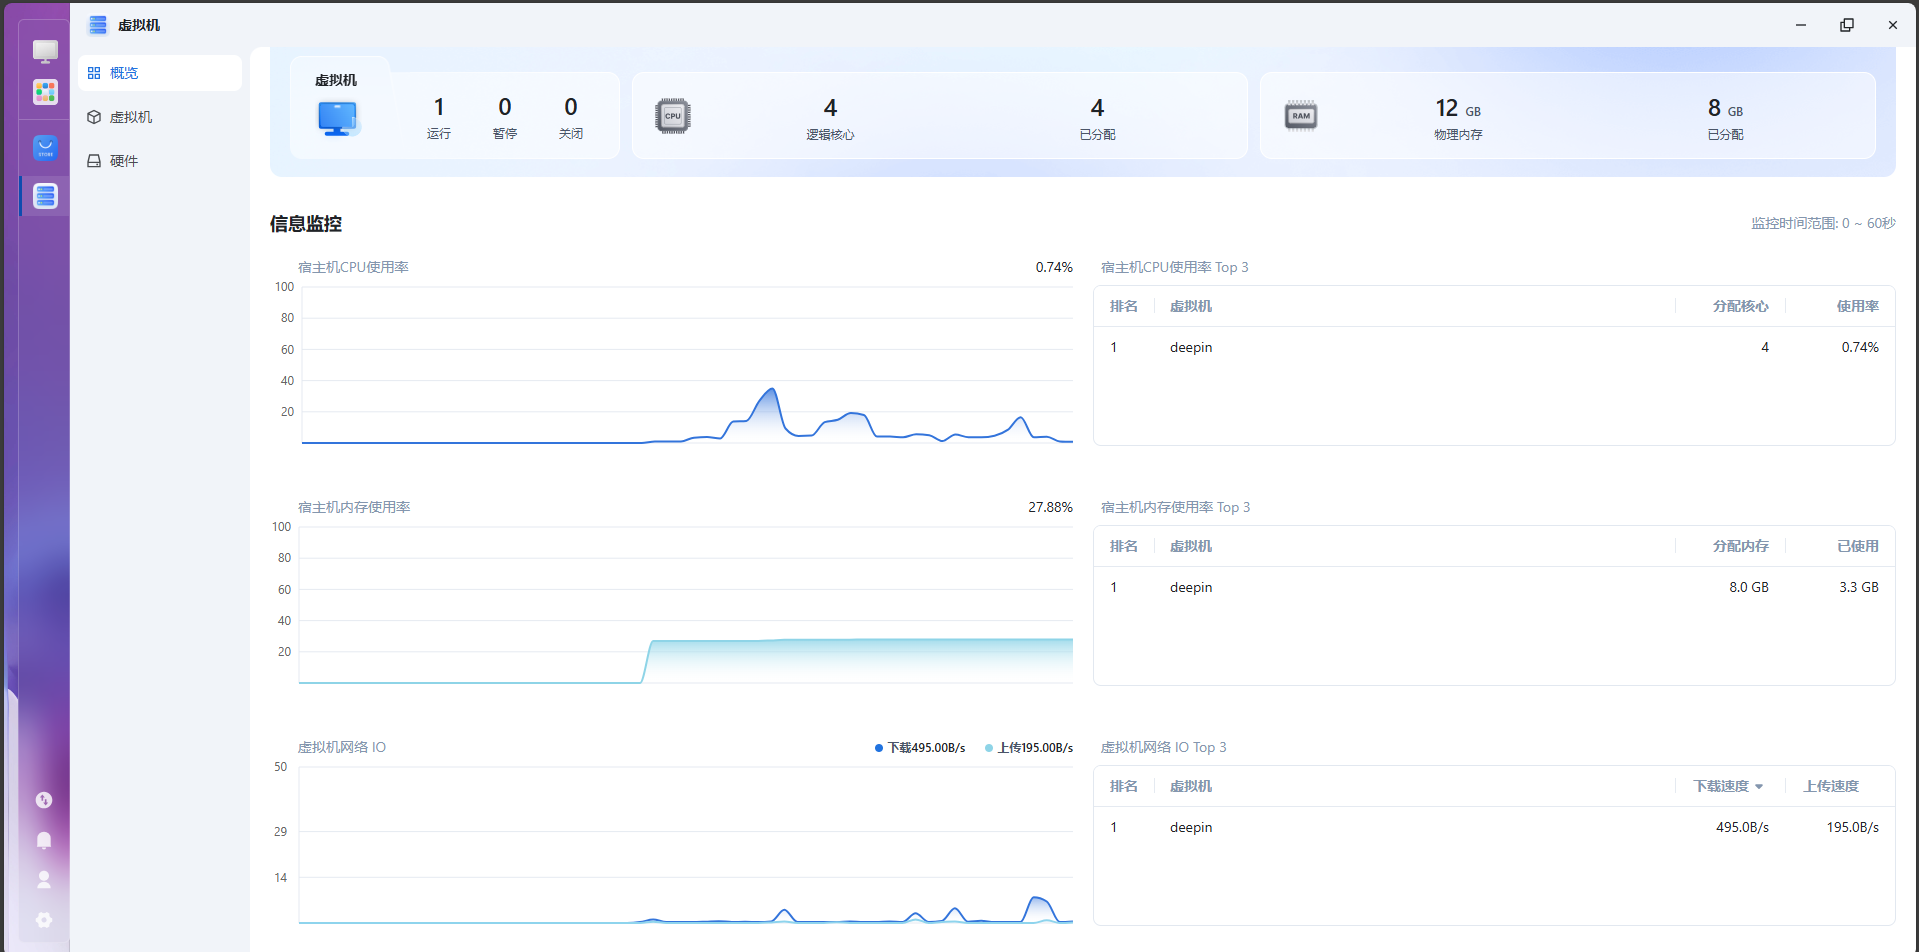Select deepin row in CPU usage Top 3
1919x952 pixels.
point(1191,348)
